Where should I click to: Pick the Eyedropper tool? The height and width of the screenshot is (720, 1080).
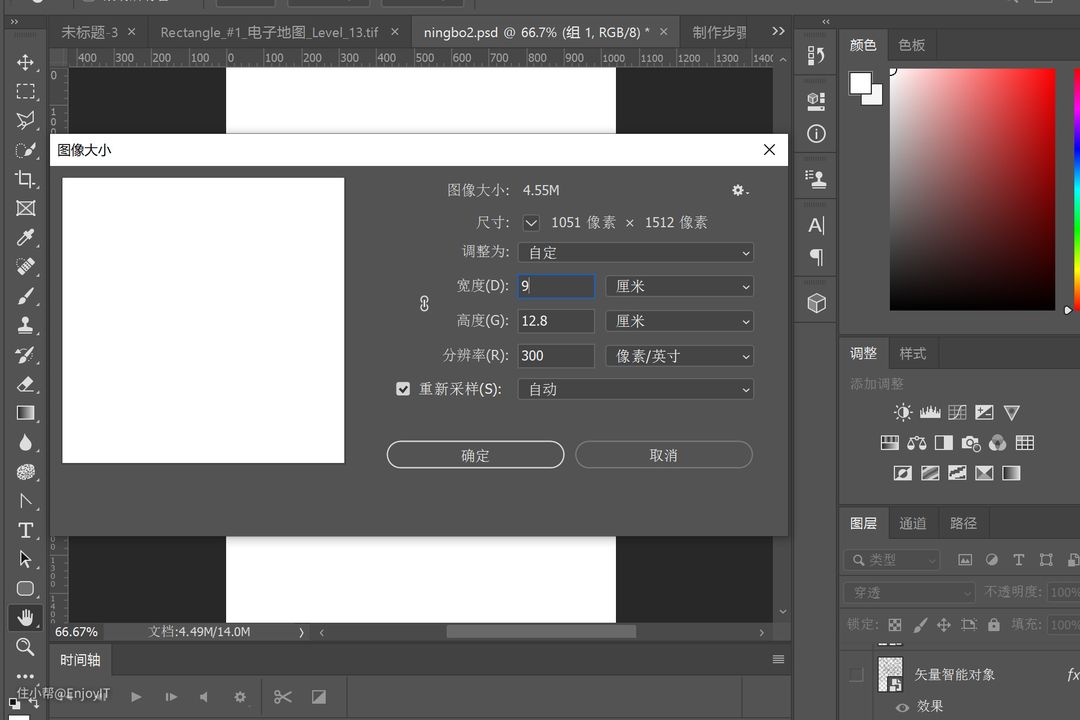coord(26,237)
